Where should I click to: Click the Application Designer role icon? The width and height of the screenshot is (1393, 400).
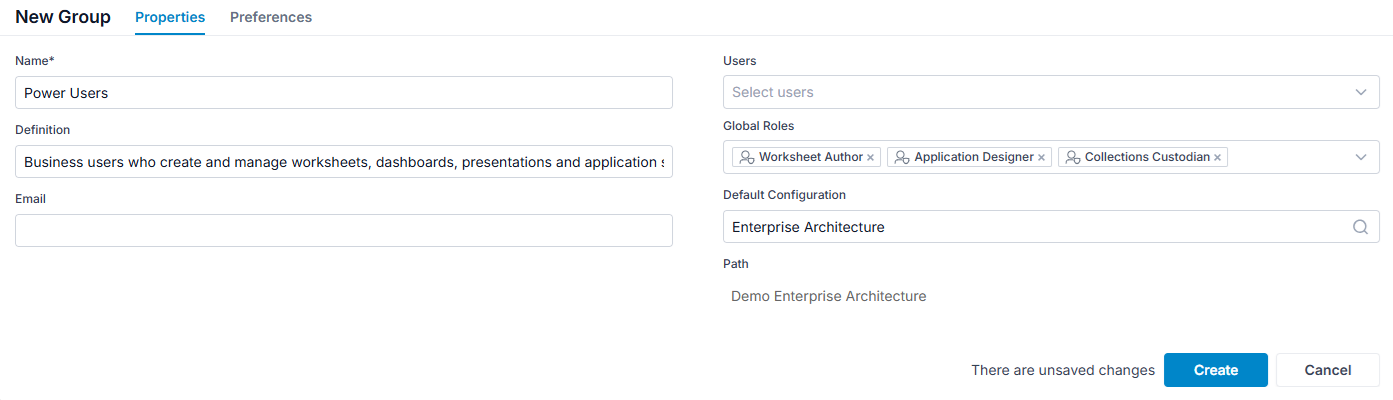coord(902,157)
